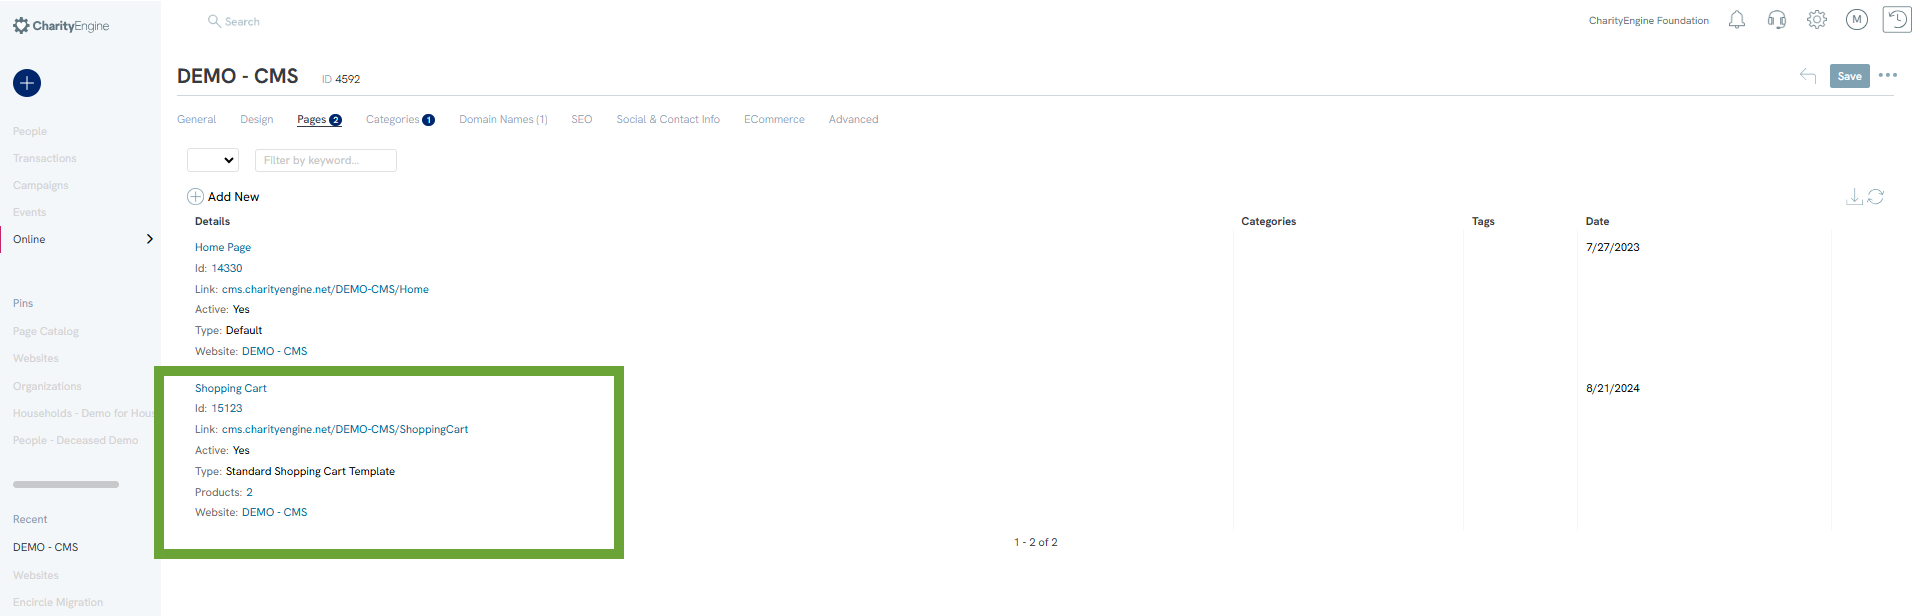Open Events in the sidebar
This screenshot has height=616, width=1915.
[30, 212]
